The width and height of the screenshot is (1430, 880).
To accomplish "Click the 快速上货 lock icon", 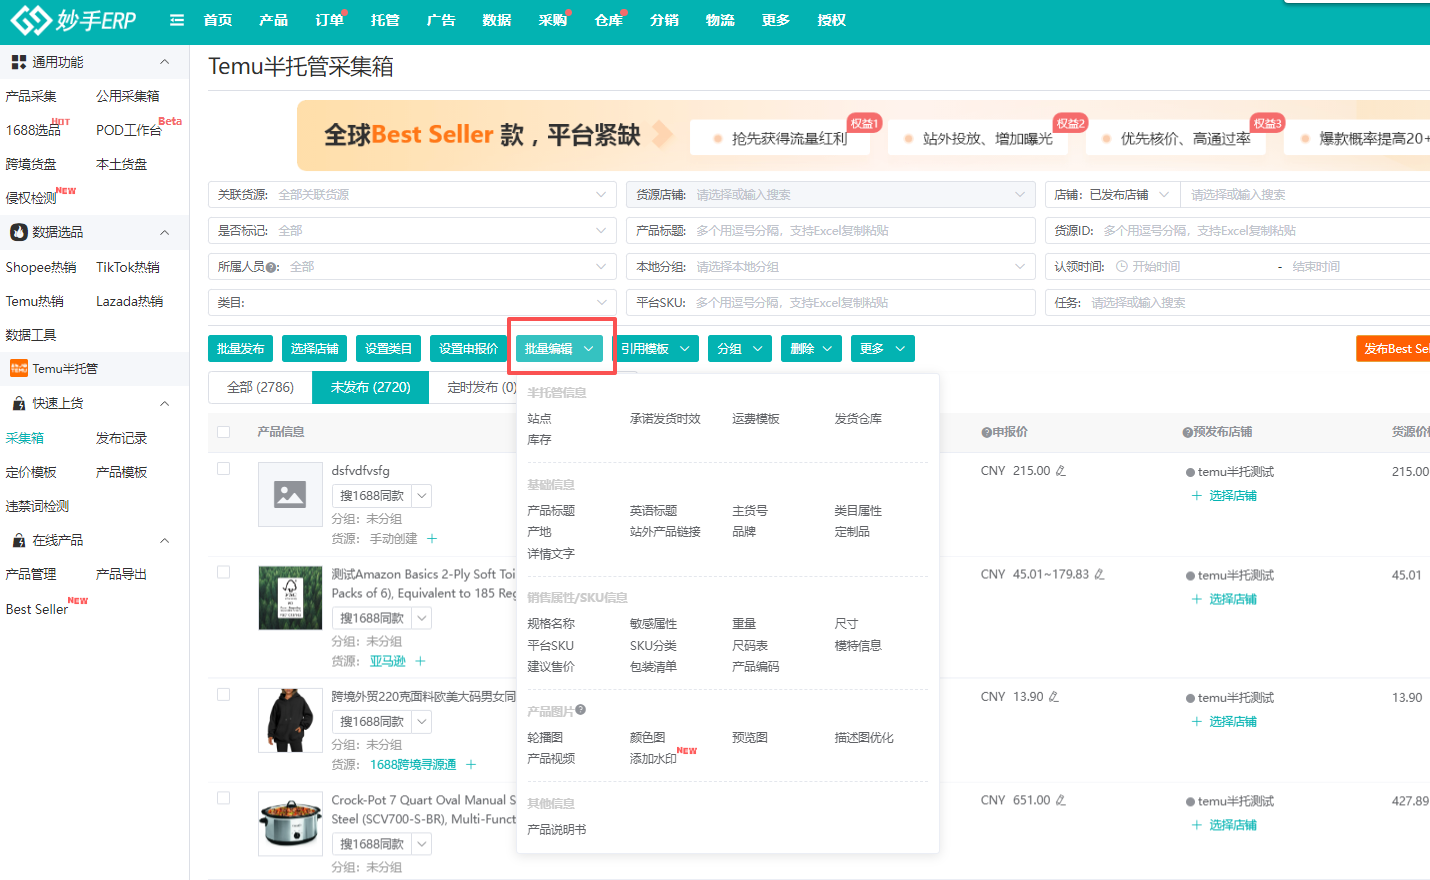I will (x=19, y=404).
